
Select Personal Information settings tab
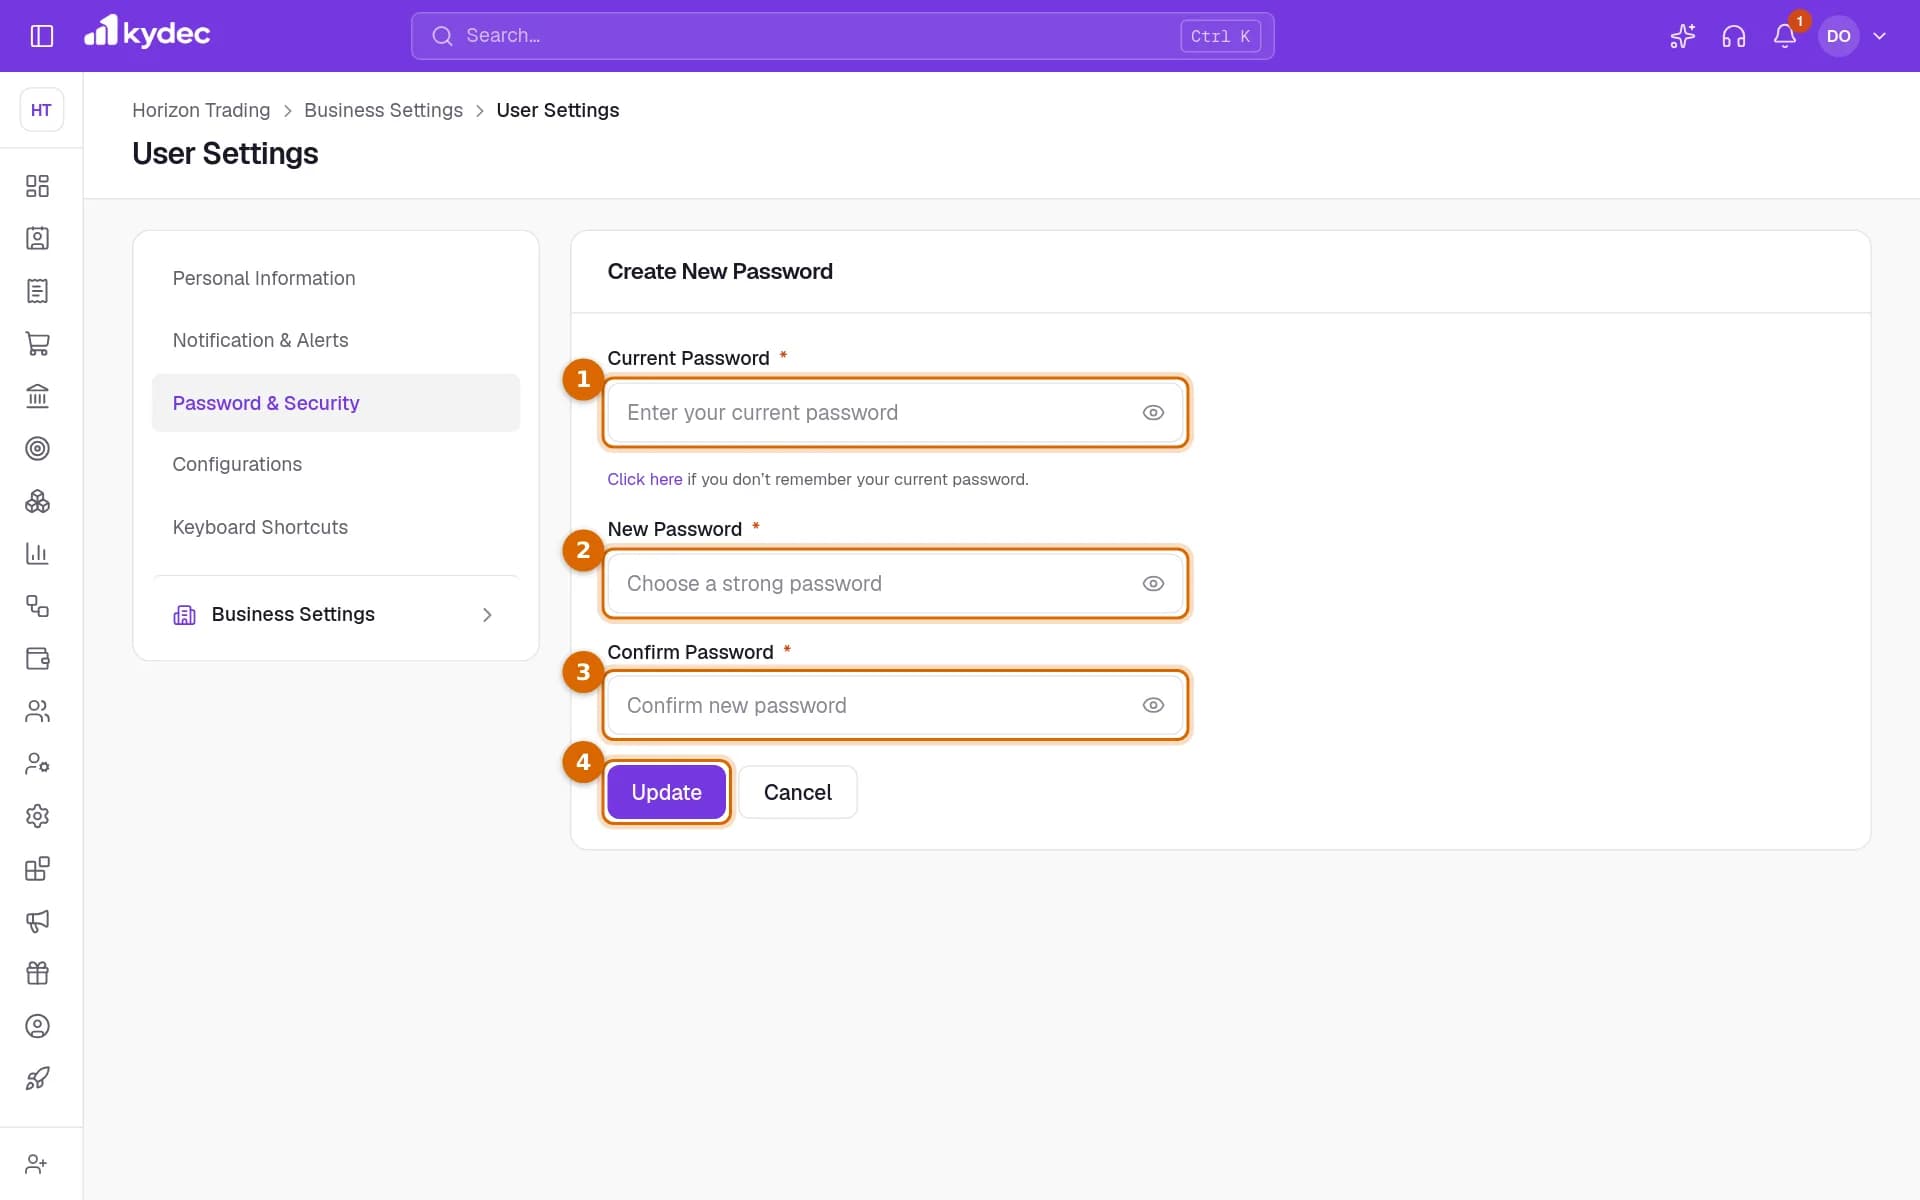click(x=336, y=278)
